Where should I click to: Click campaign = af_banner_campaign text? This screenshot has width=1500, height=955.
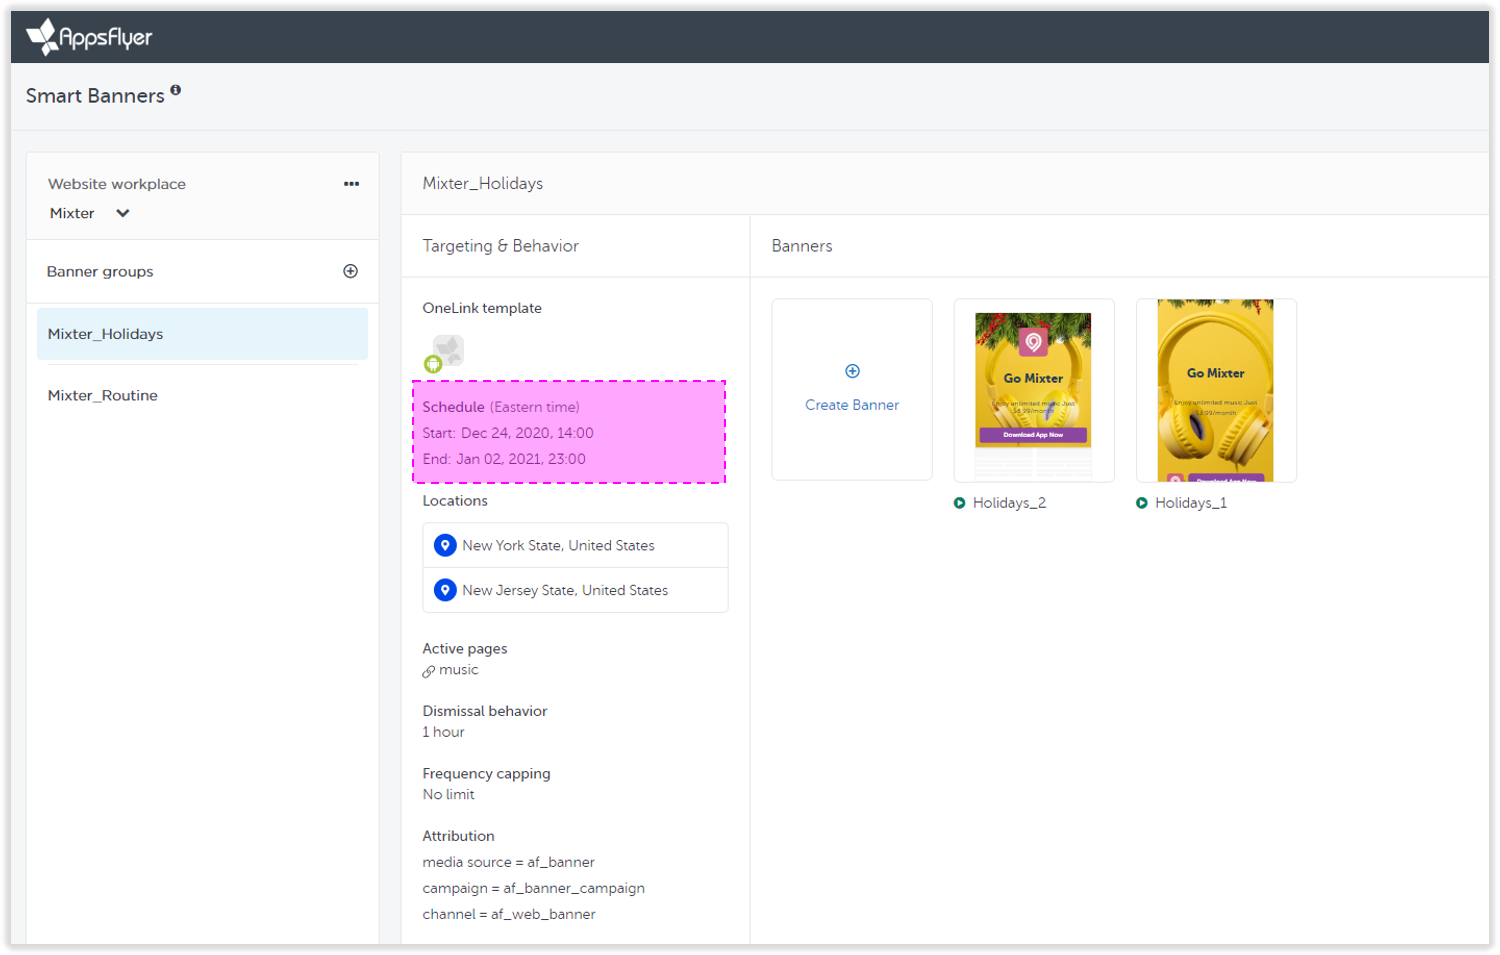click(533, 888)
